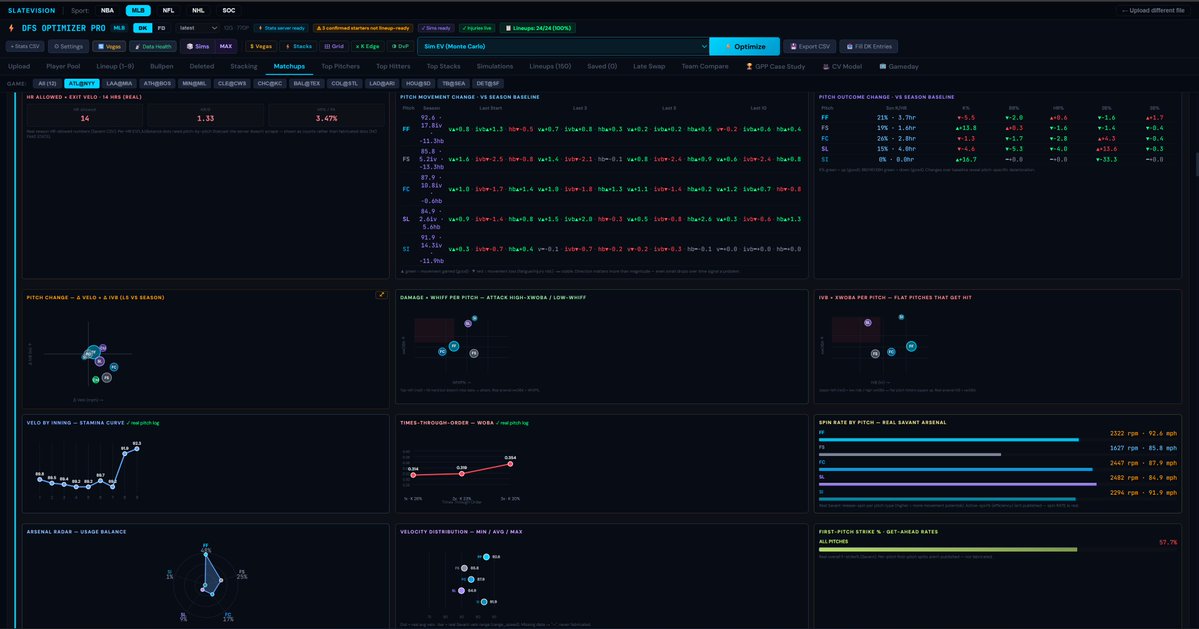Select the LAA@MIA game filter

point(119,83)
